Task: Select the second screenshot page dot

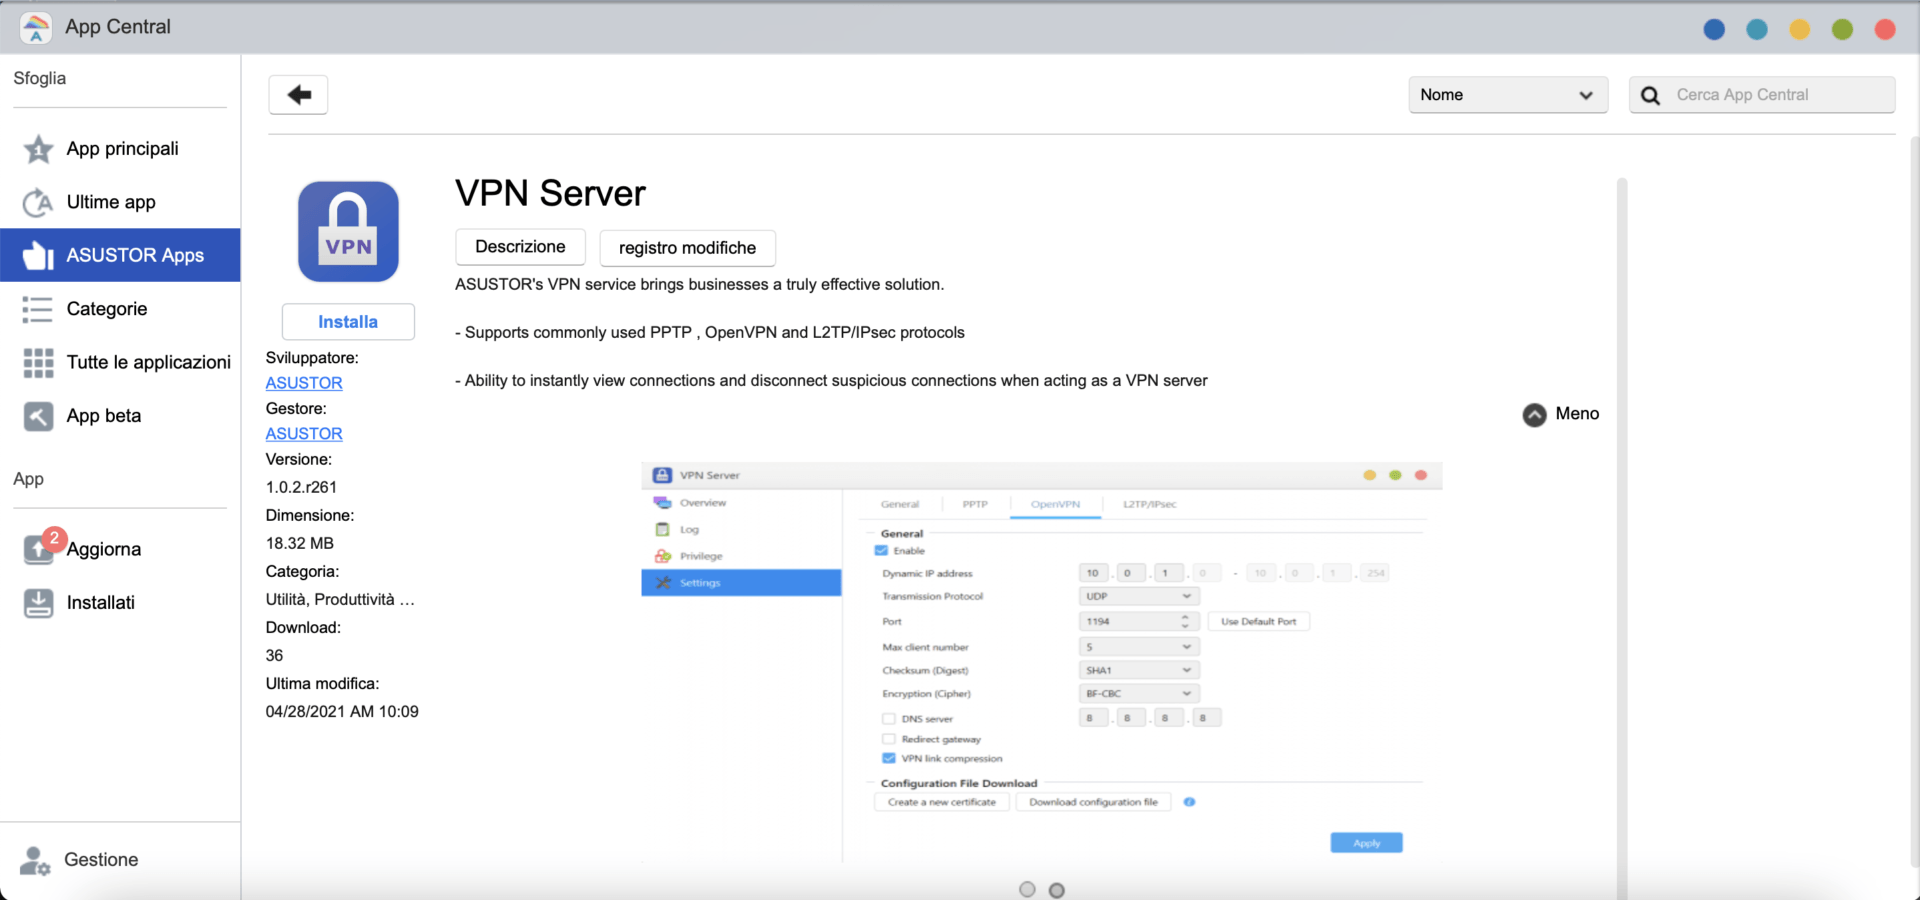Action: [1057, 890]
